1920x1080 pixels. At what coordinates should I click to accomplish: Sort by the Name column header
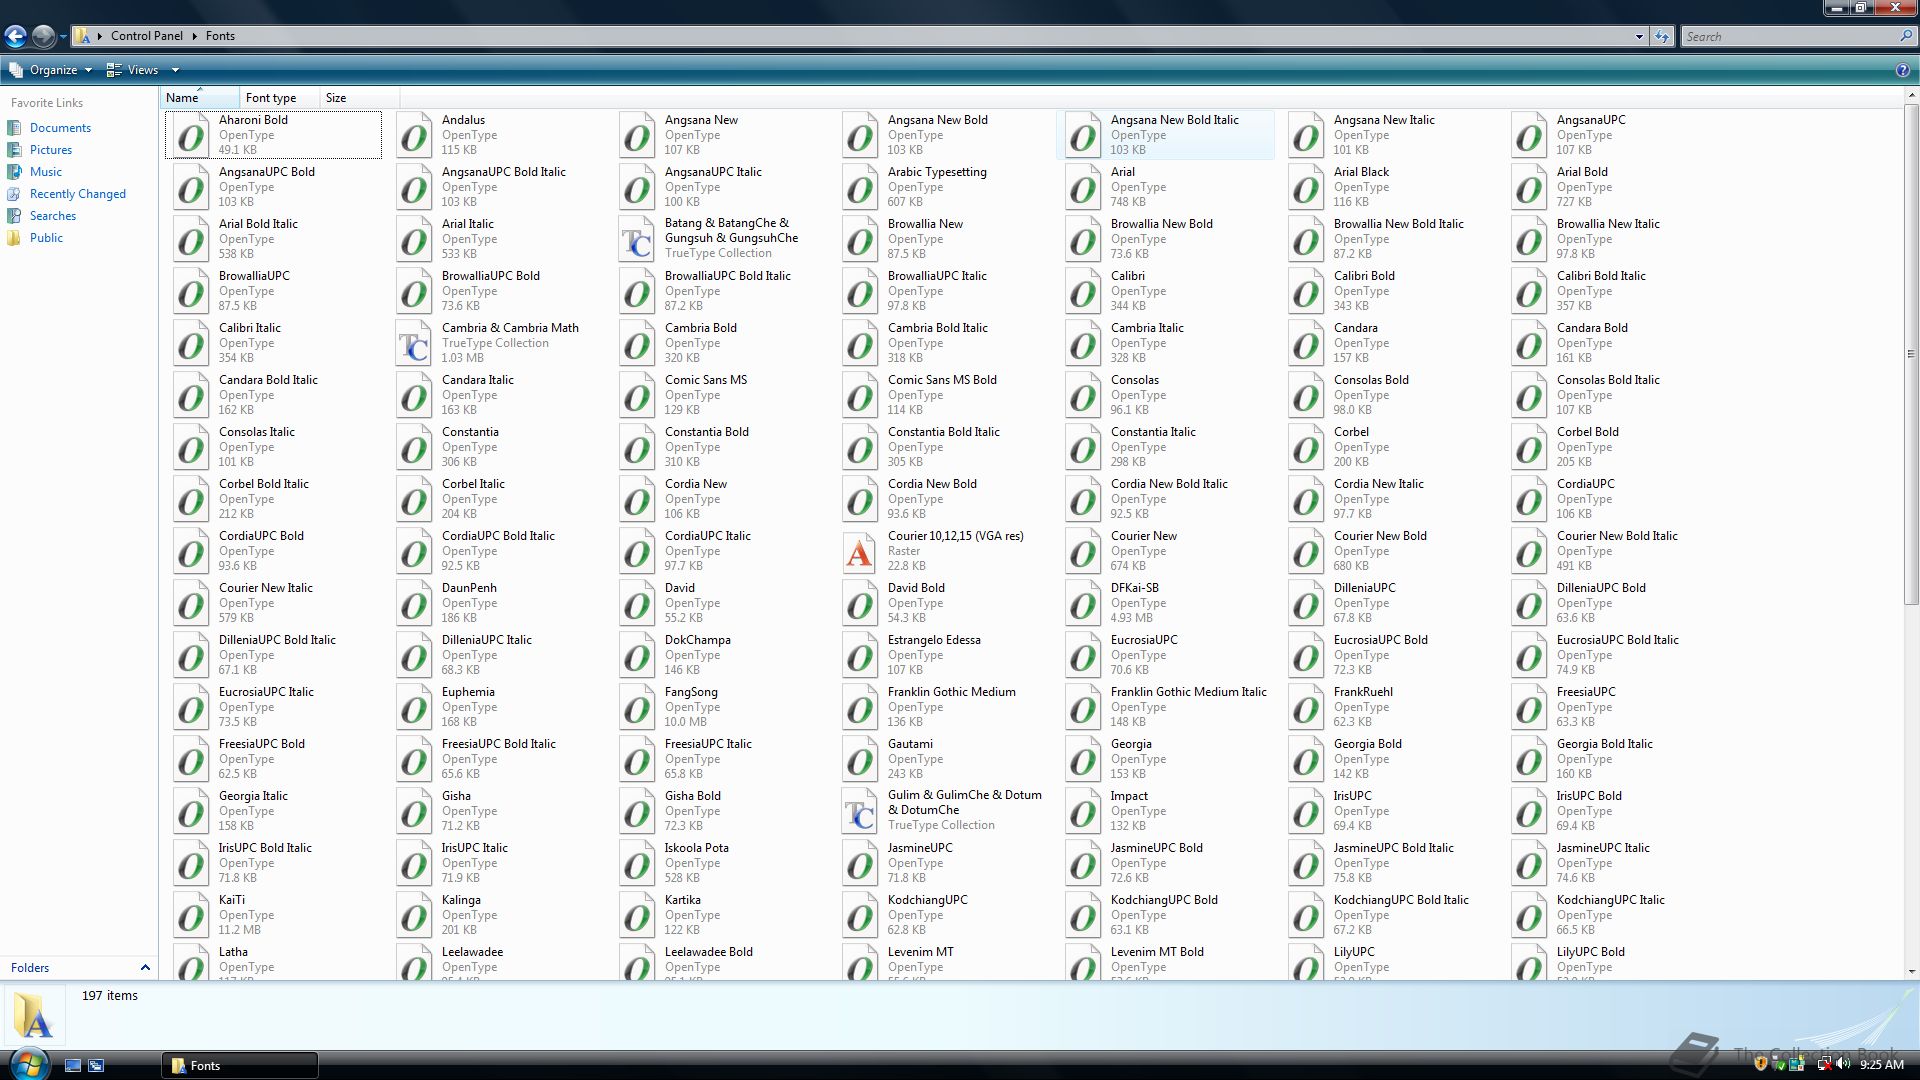[x=200, y=98]
